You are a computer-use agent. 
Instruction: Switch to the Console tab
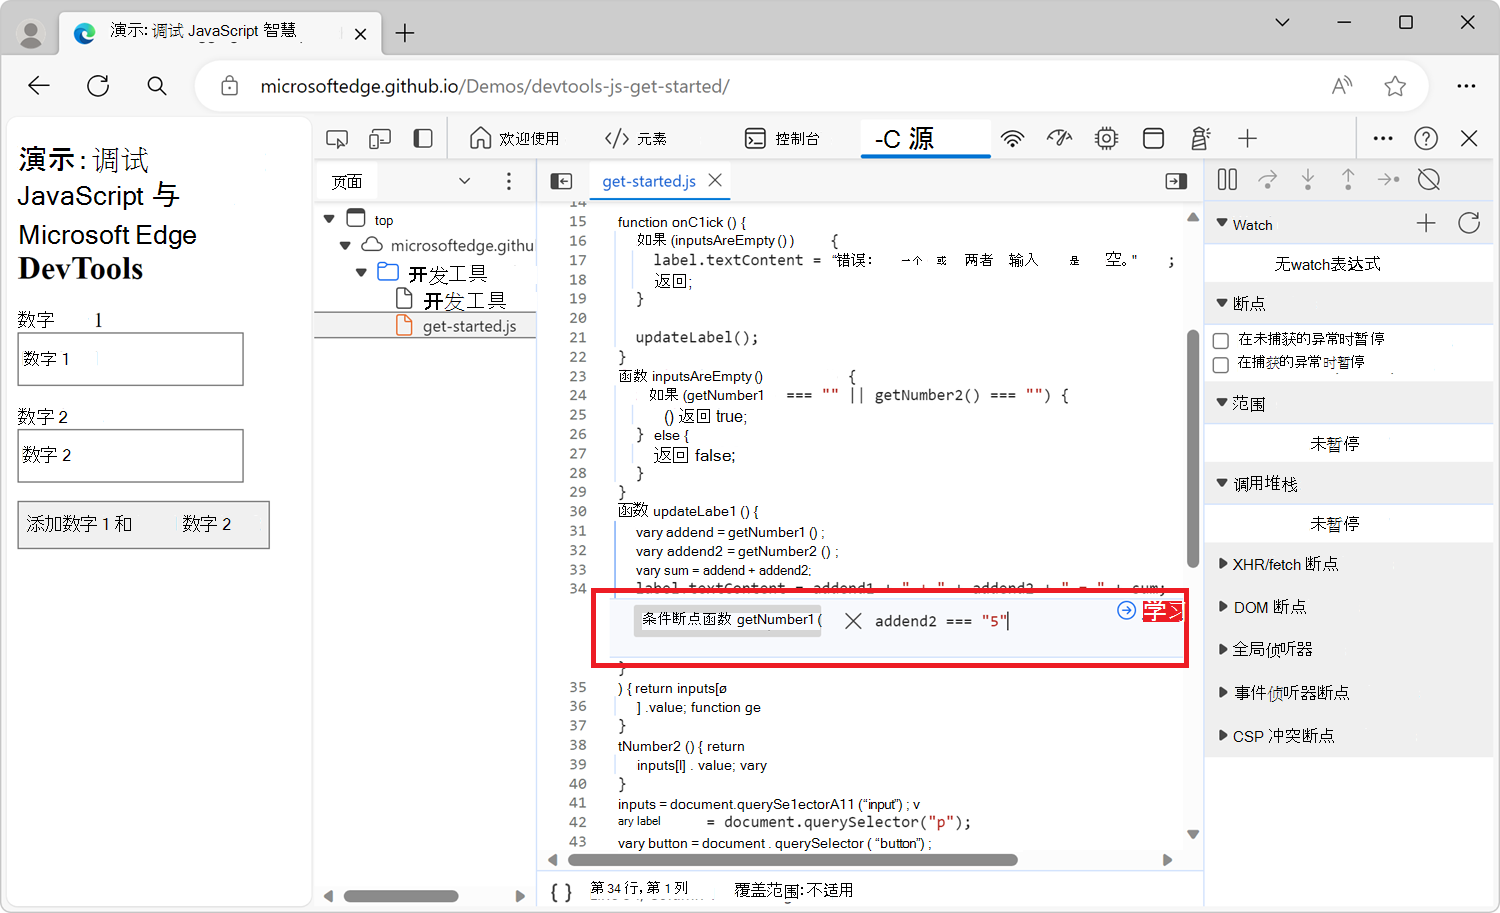coord(783,139)
